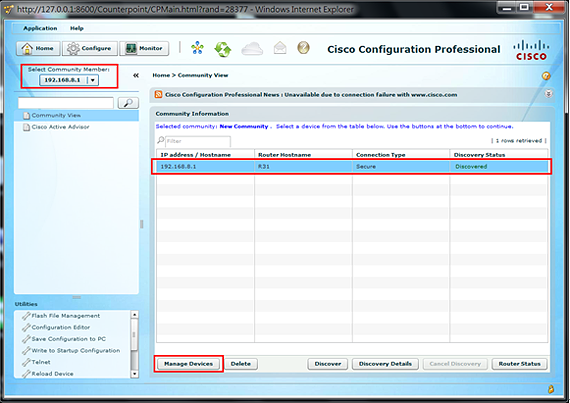This screenshot has width=570, height=403.
Task: Click the cloud icon in toolbar
Action: [252, 48]
